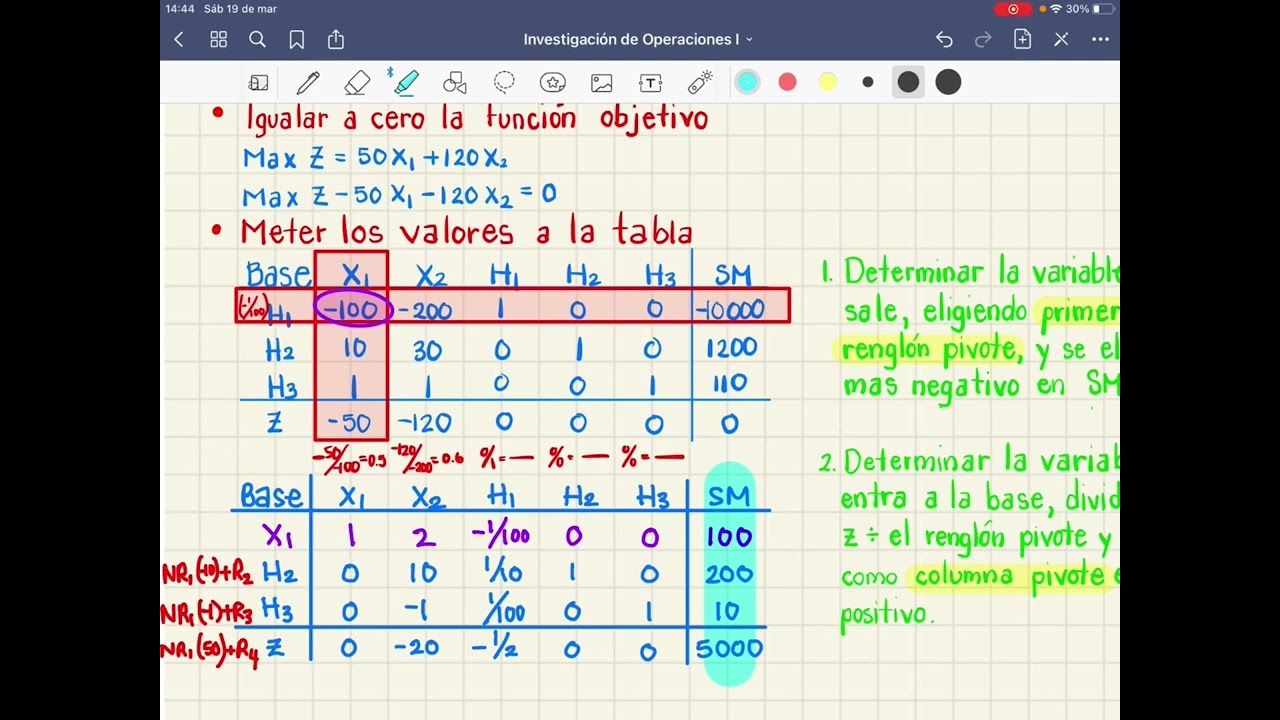
Task: Open the page thumbnails grid view
Action: pyautogui.click(x=218, y=40)
